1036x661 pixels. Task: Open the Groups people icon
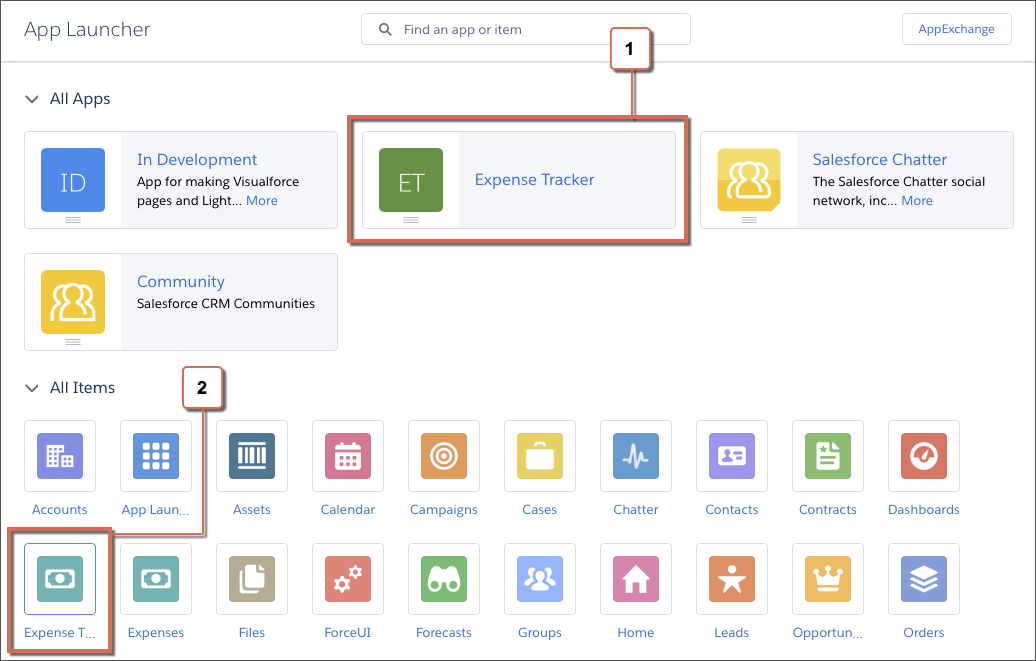pyautogui.click(x=540, y=579)
